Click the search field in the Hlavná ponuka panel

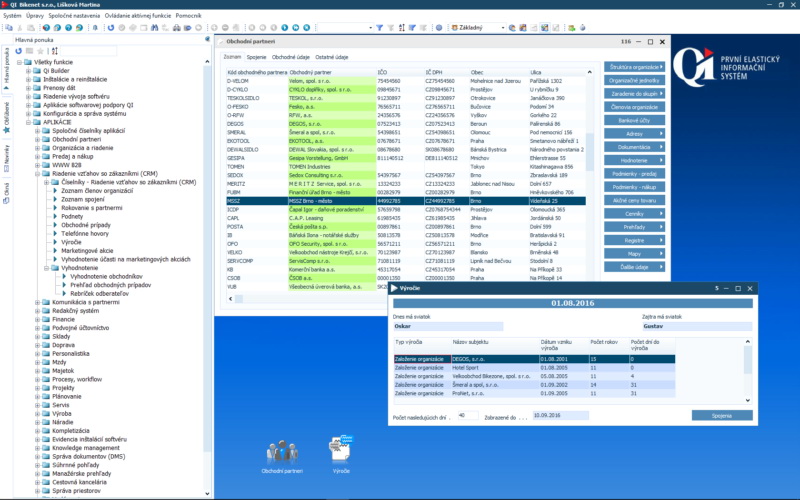point(88,51)
